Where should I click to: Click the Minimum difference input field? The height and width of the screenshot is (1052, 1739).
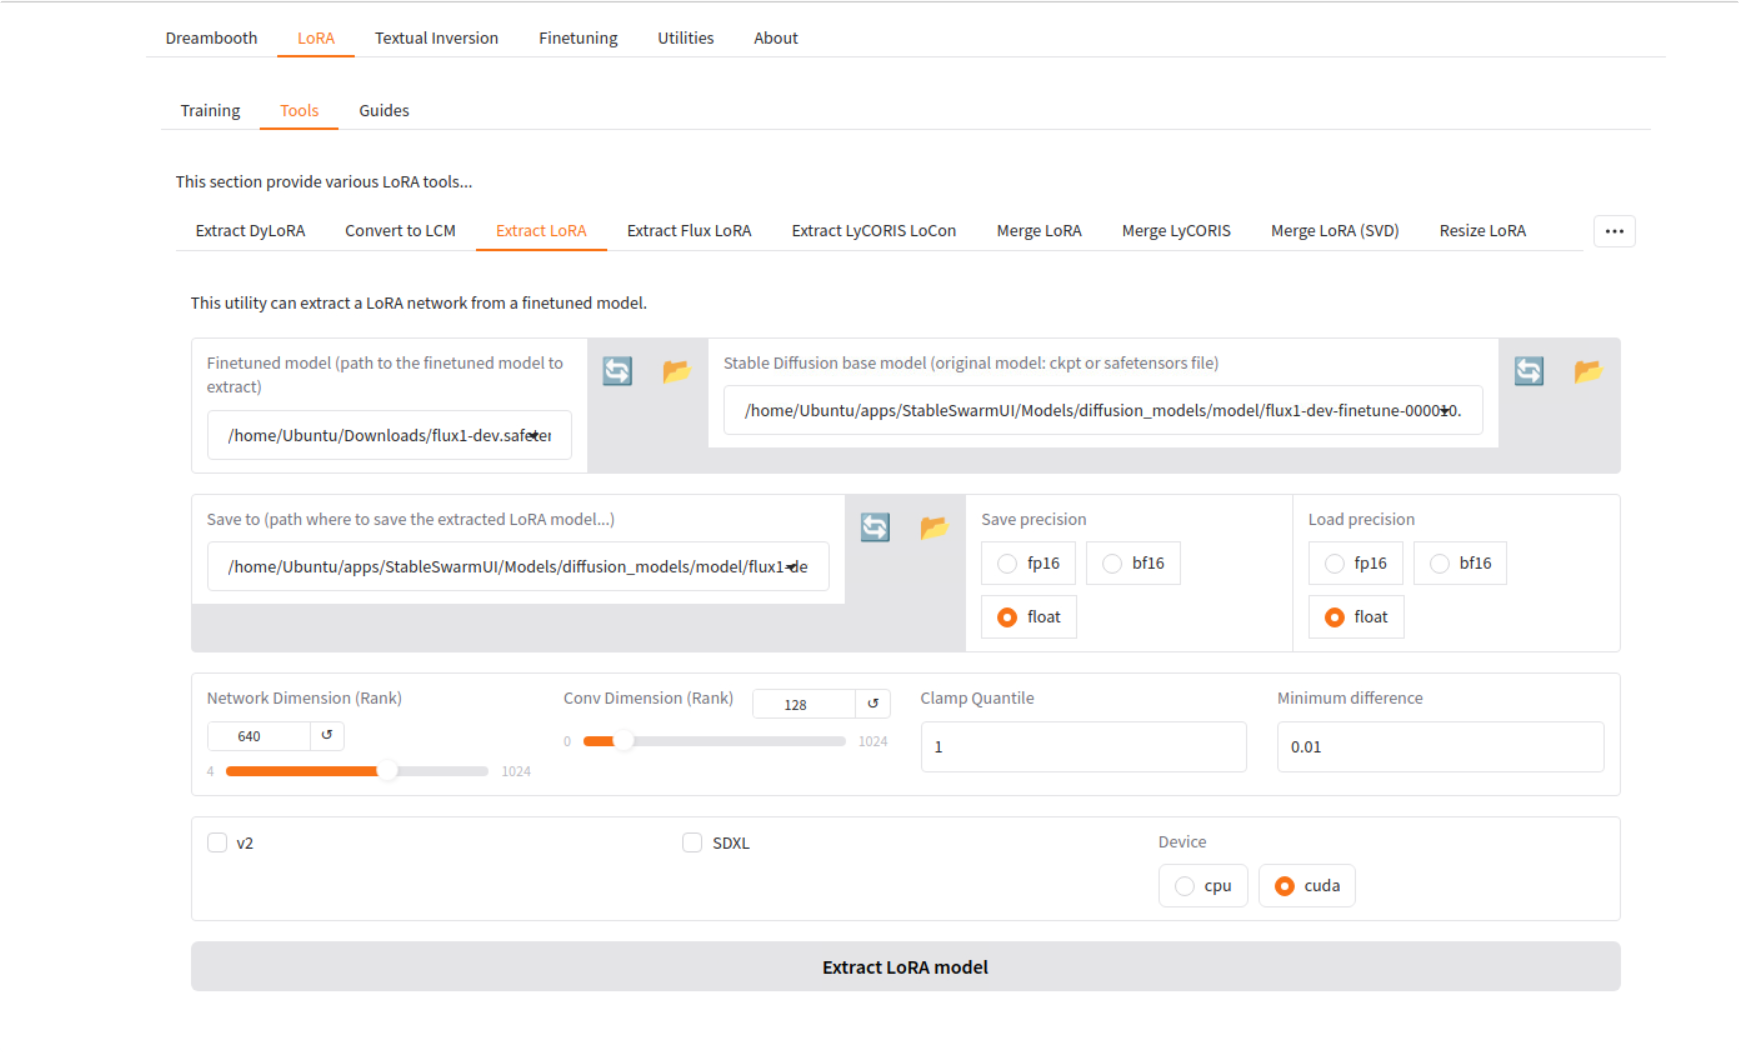(1440, 747)
